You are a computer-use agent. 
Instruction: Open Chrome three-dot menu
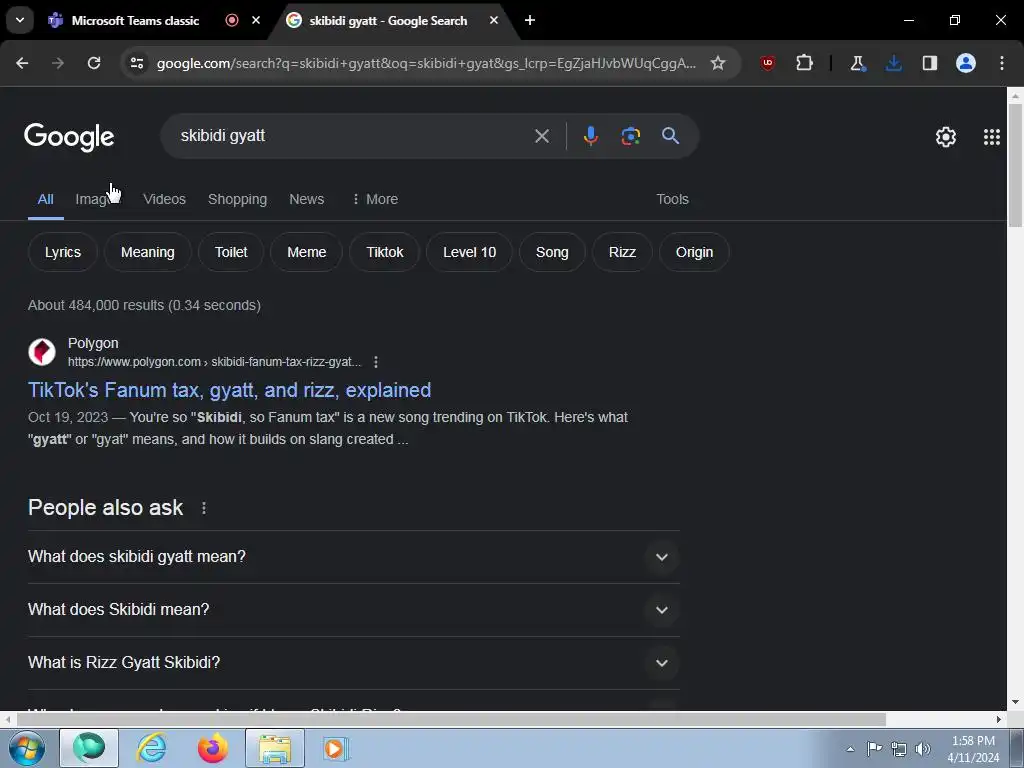pos(1002,63)
